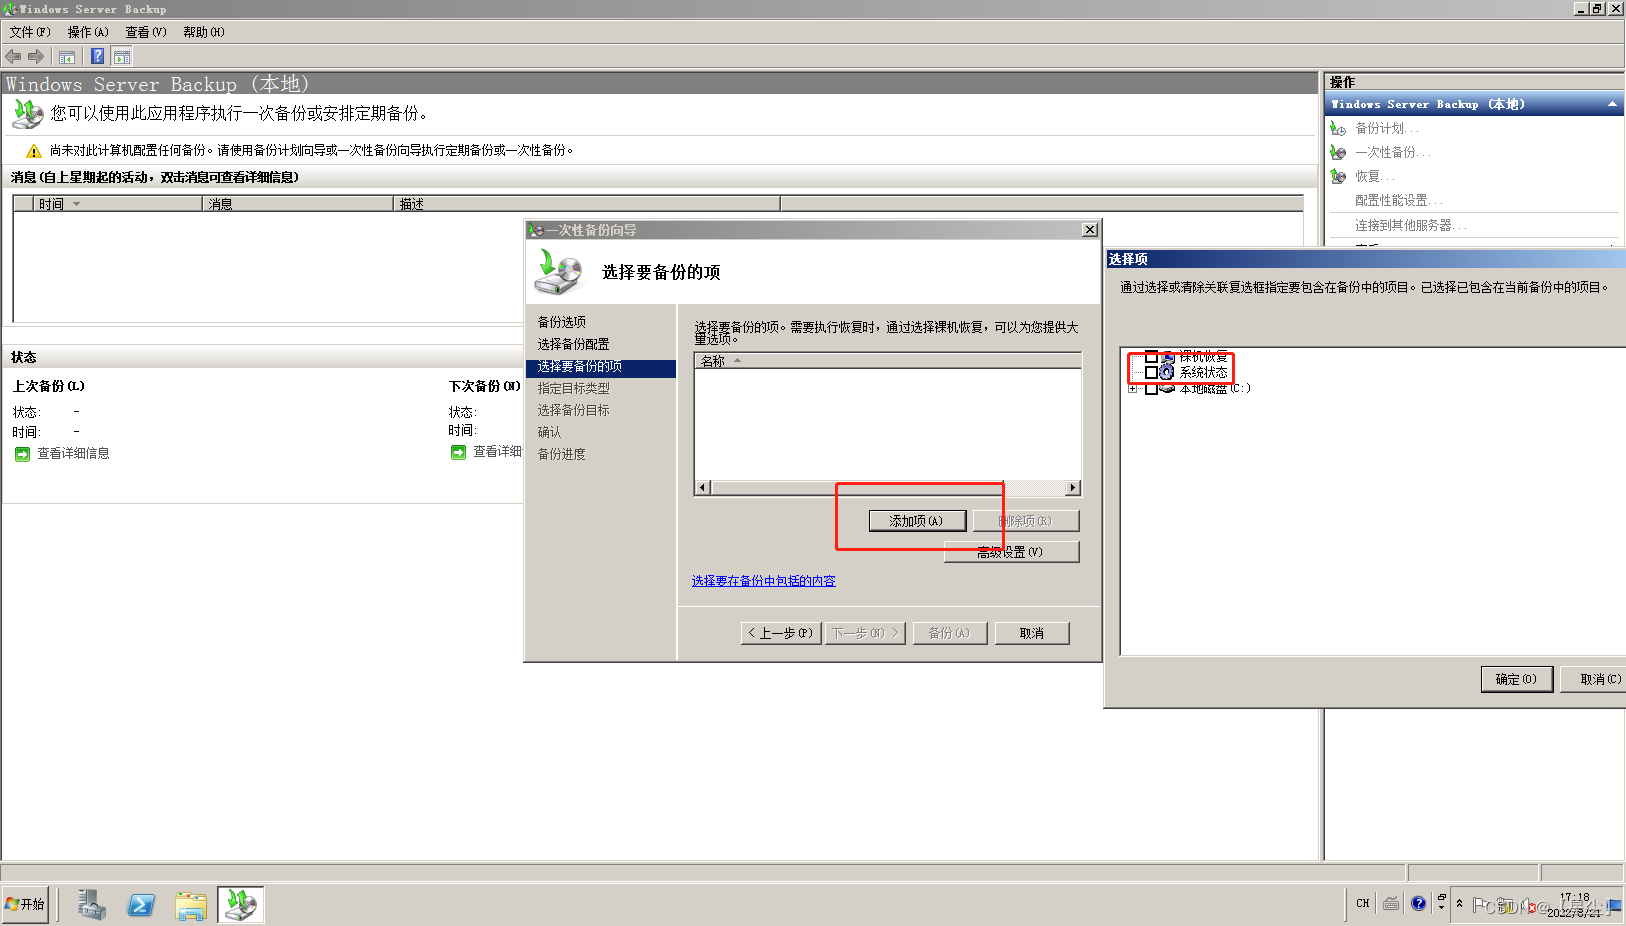Click the green arrow icon under 上次备份
The image size is (1626, 926).
click(x=23, y=454)
